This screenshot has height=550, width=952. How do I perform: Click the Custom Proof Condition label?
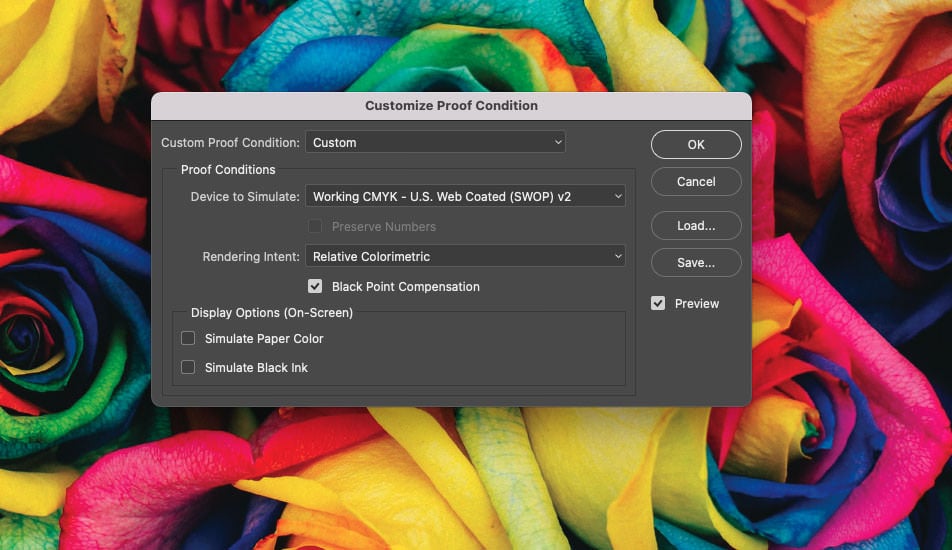(x=230, y=143)
